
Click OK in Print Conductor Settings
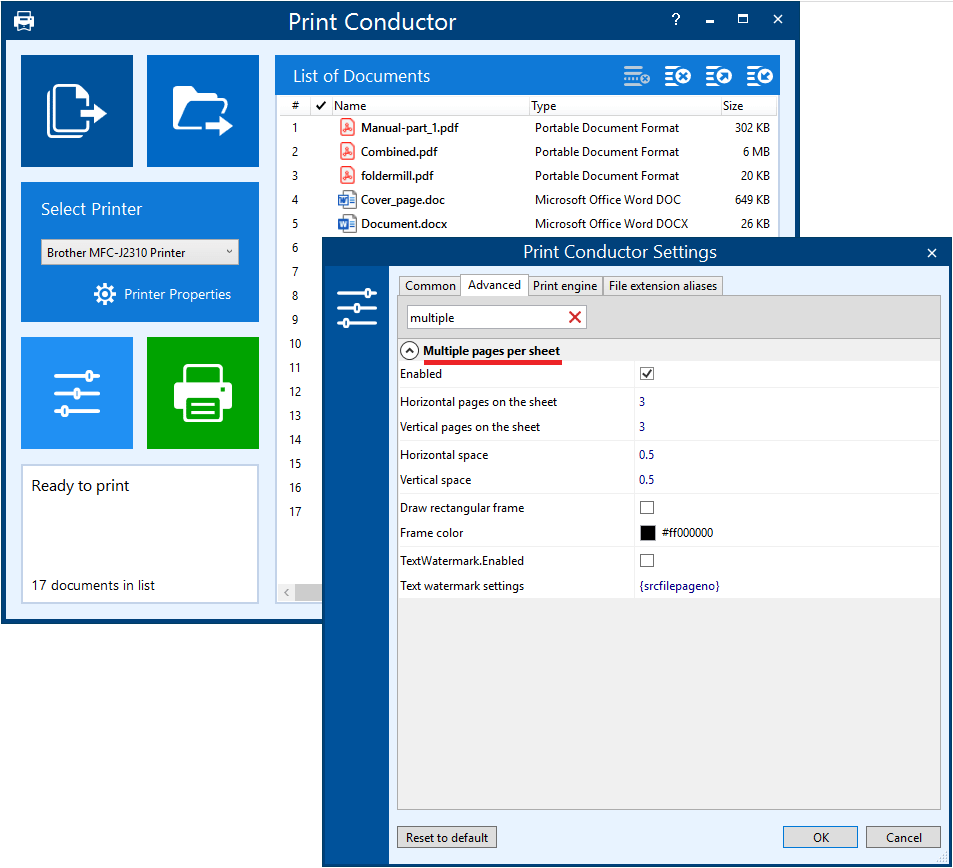pos(820,837)
